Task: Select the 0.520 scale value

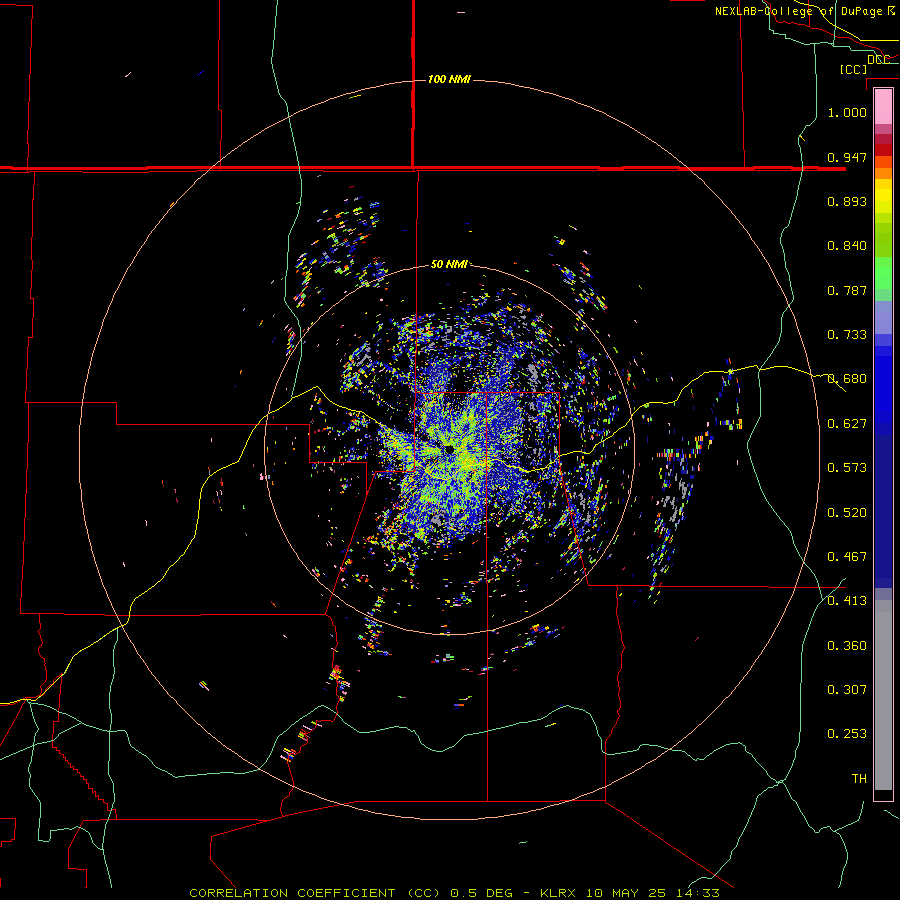Action: (x=847, y=513)
